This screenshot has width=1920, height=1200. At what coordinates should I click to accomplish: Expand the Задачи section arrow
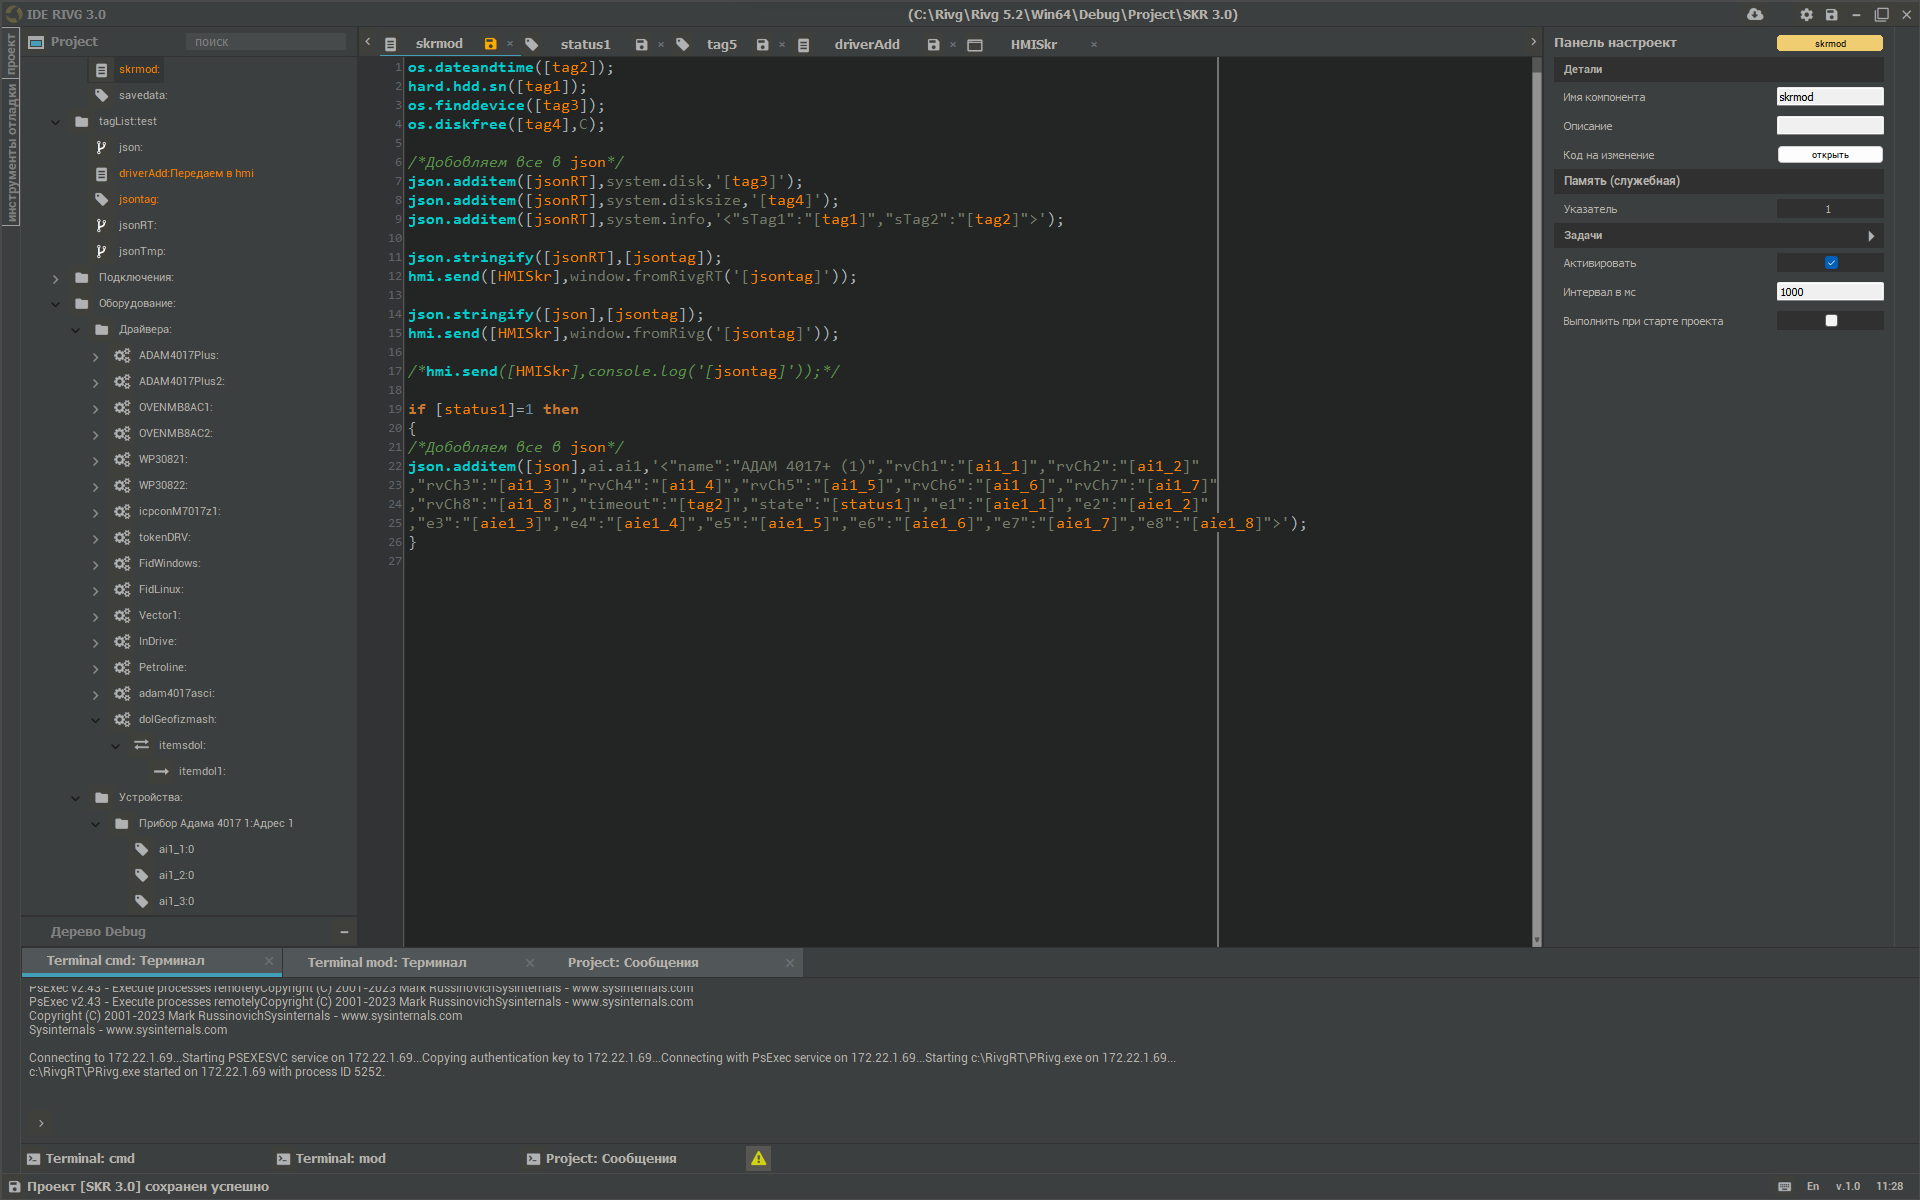(1871, 236)
